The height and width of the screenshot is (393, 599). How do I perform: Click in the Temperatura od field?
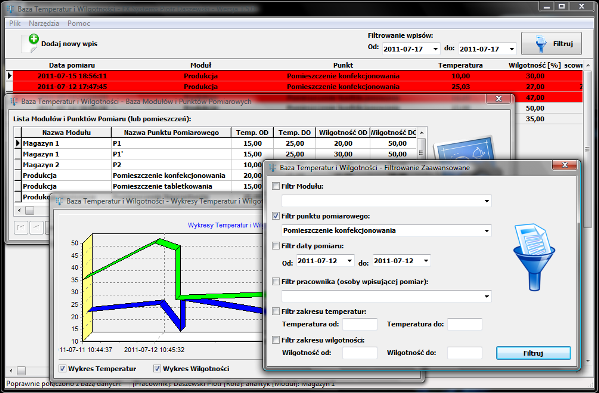point(360,324)
